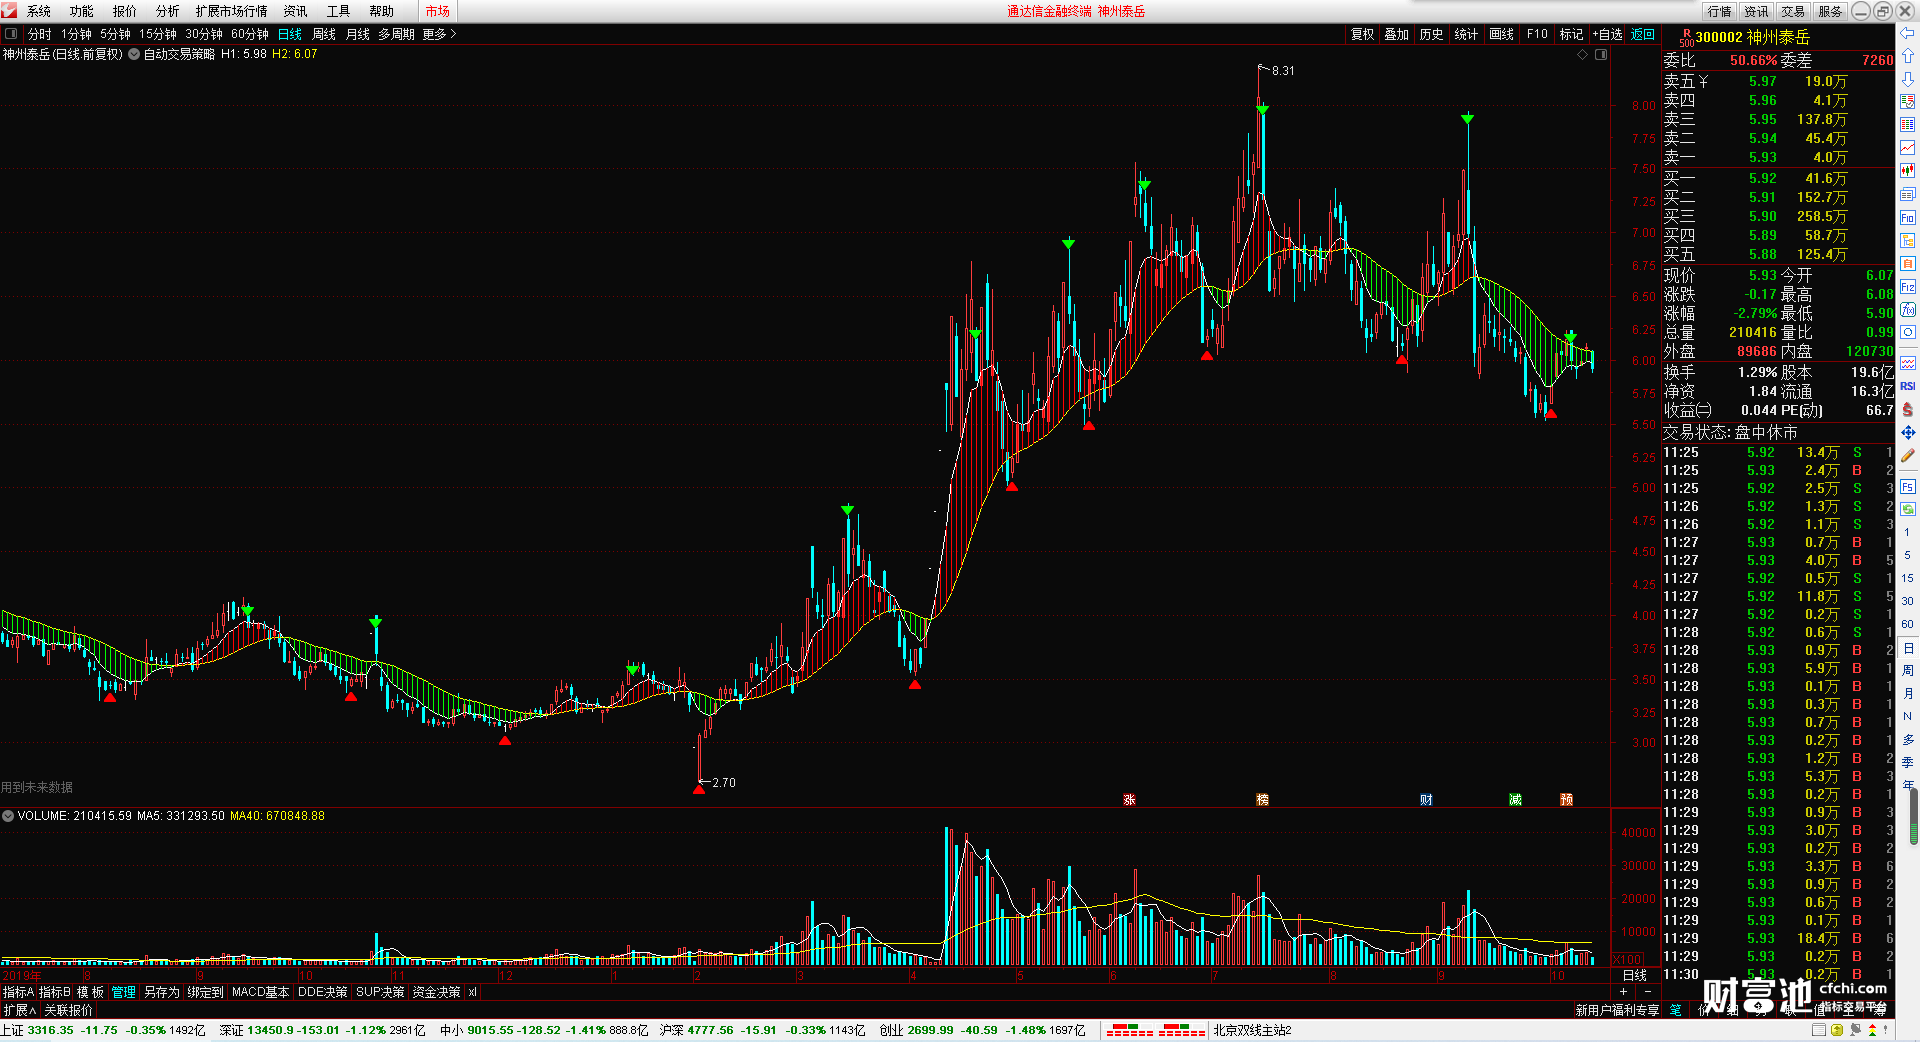Open the 复权 dropdown
This screenshot has width=1920, height=1042.
(x=1362, y=34)
